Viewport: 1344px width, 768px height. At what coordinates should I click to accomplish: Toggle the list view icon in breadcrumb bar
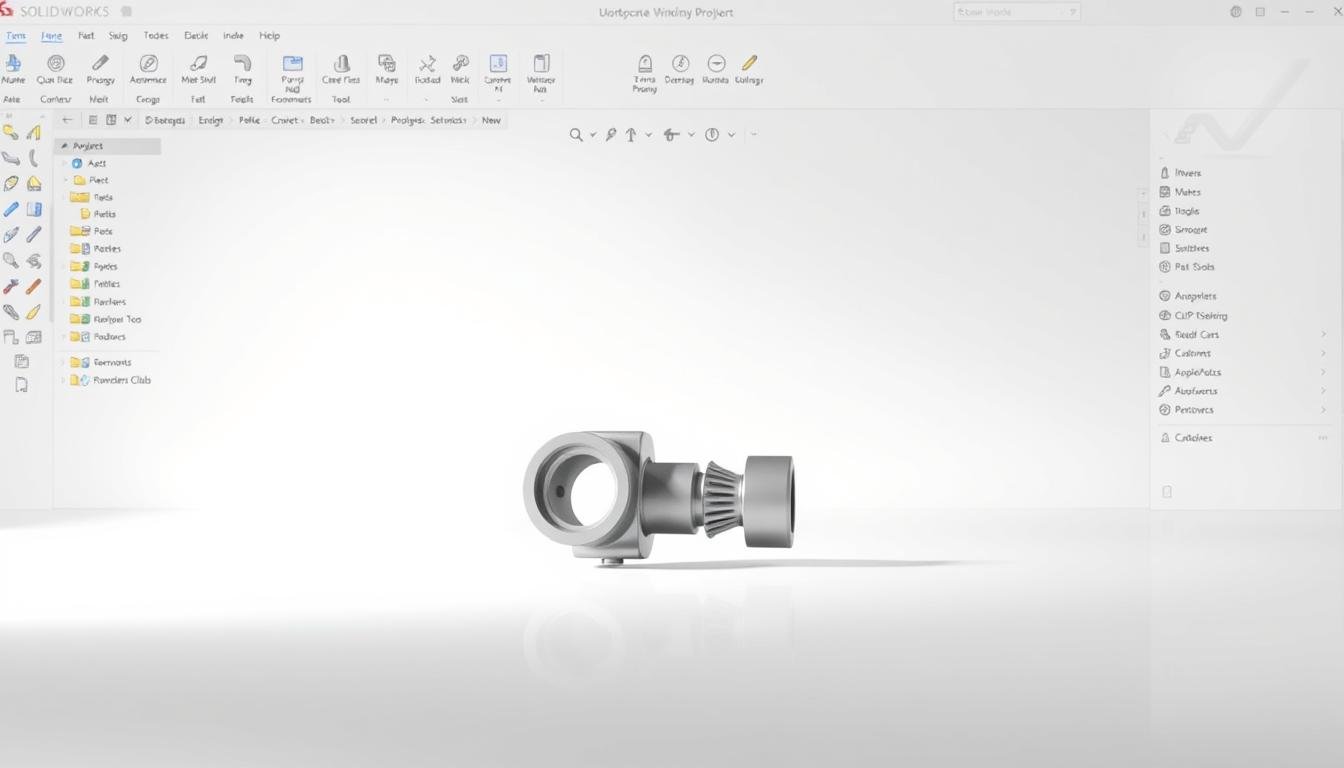click(92, 120)
